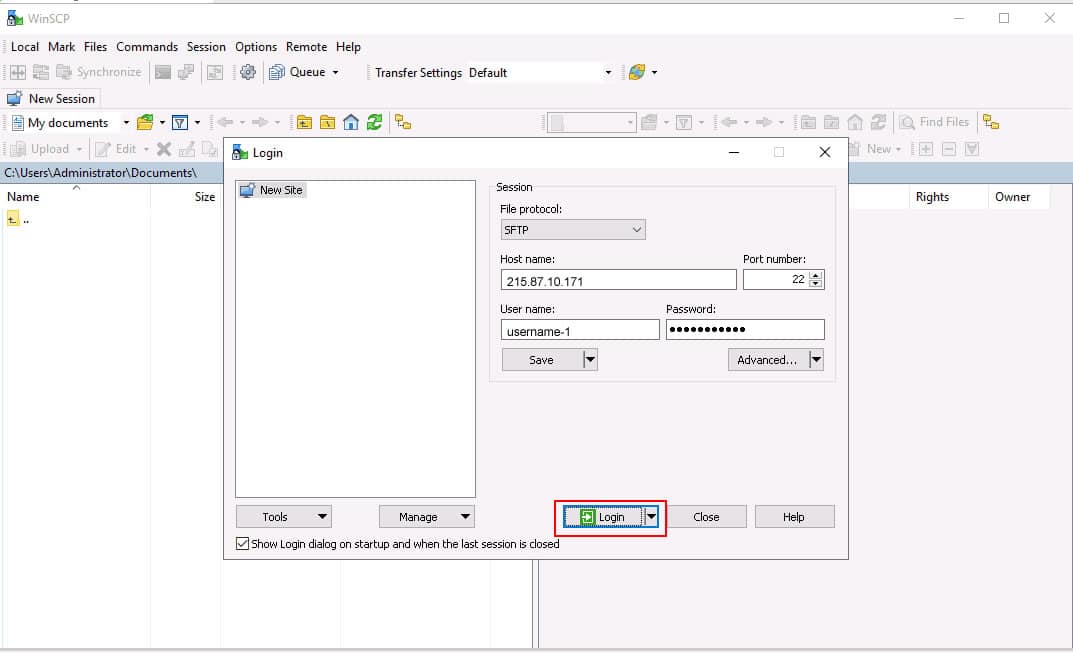The height and width of the screenshot is (653, 1073).
Task: Open the Tools dropdown button
Action: (x=284, y=517)
